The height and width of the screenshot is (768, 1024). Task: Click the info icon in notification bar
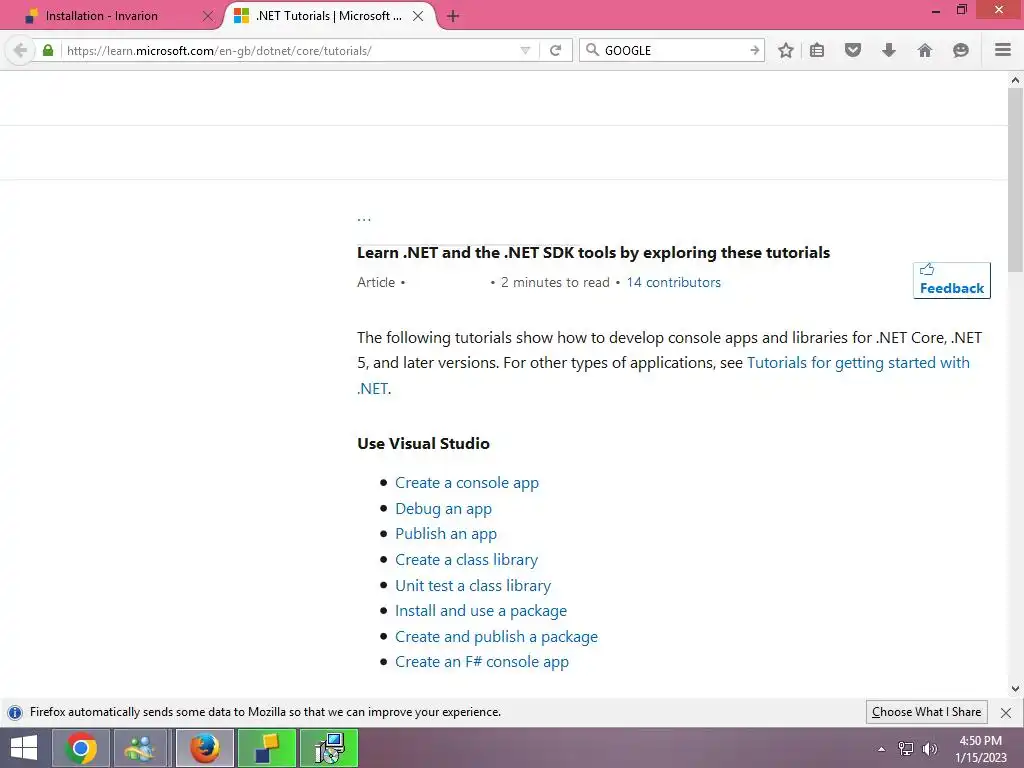coord(15,712)
